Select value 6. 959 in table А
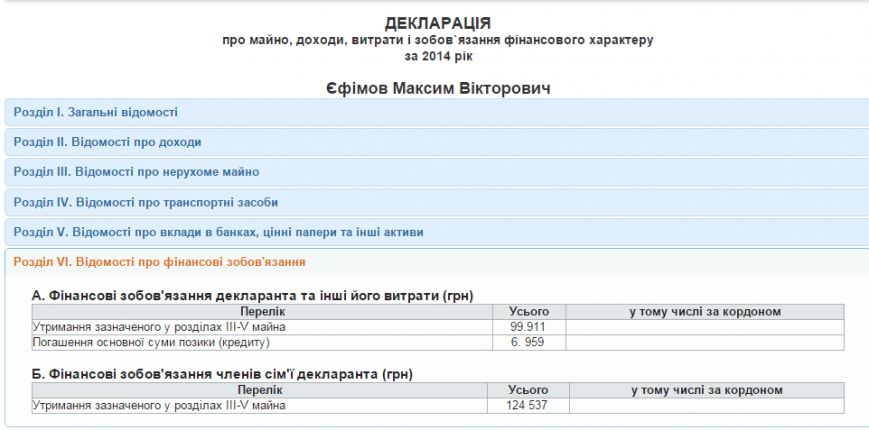 point(528,342)
